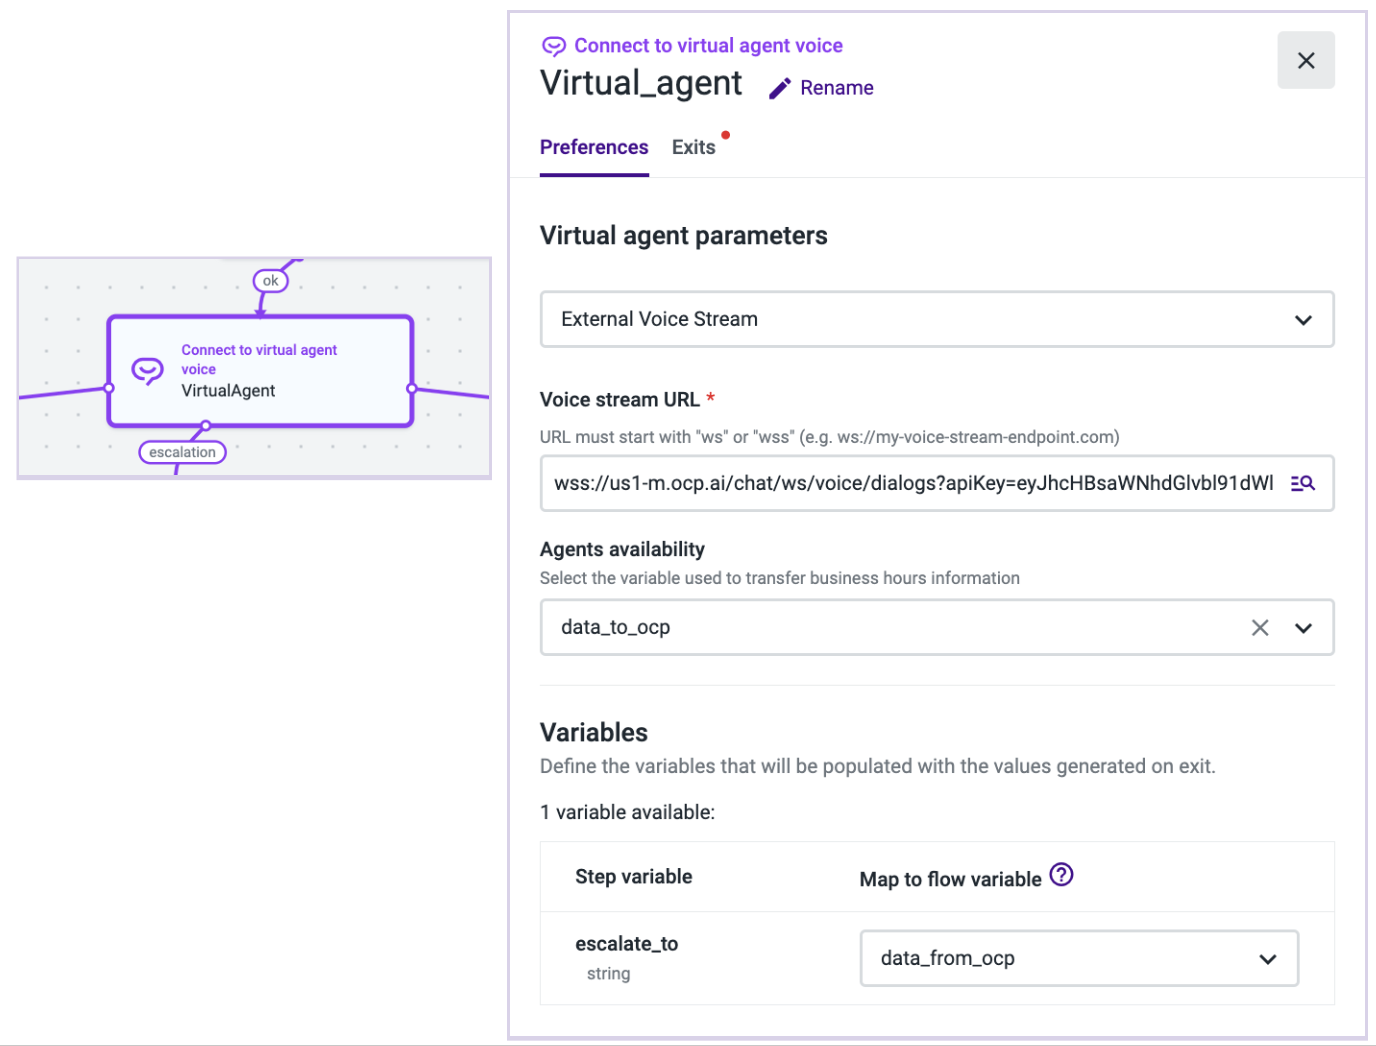Image resolution: width=1376 pixels, height=1046 pixels.
Task: Open the Map to flow variable help icon
Action: click(1061, 875)
